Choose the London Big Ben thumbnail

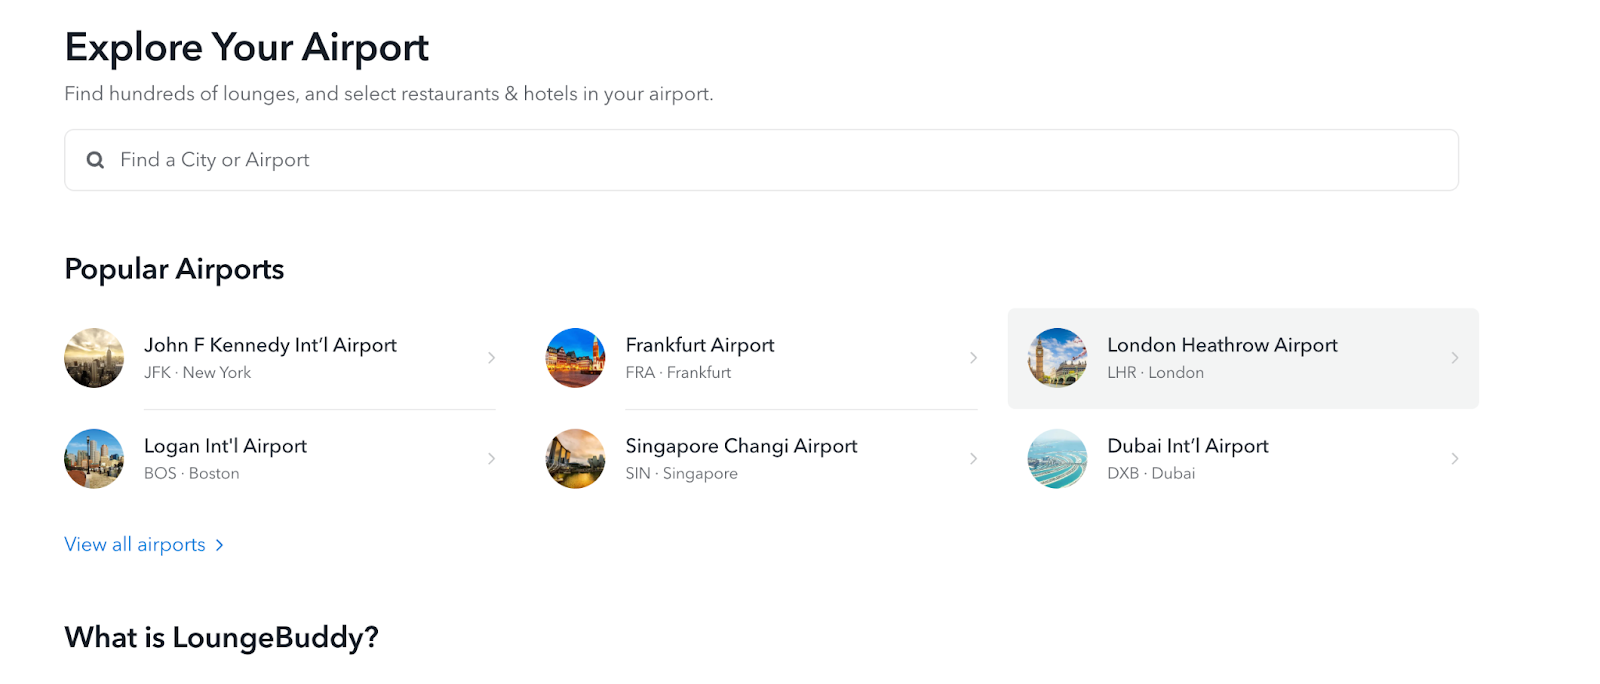tap(1057, 358)
